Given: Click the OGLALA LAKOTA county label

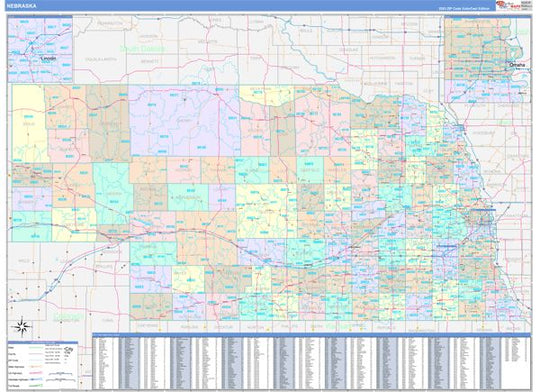Looking at the screenshot, I should [x=101, y=59].
